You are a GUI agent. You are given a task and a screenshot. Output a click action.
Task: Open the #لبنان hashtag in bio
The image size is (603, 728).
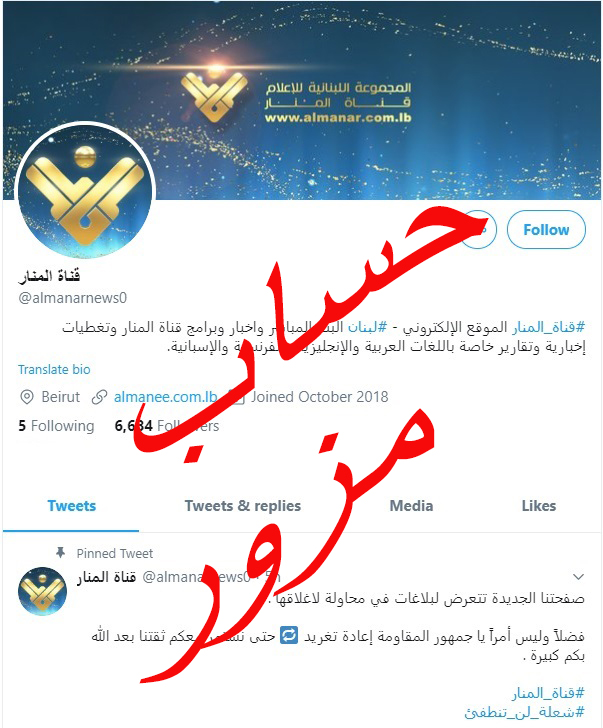click(367, 327)
